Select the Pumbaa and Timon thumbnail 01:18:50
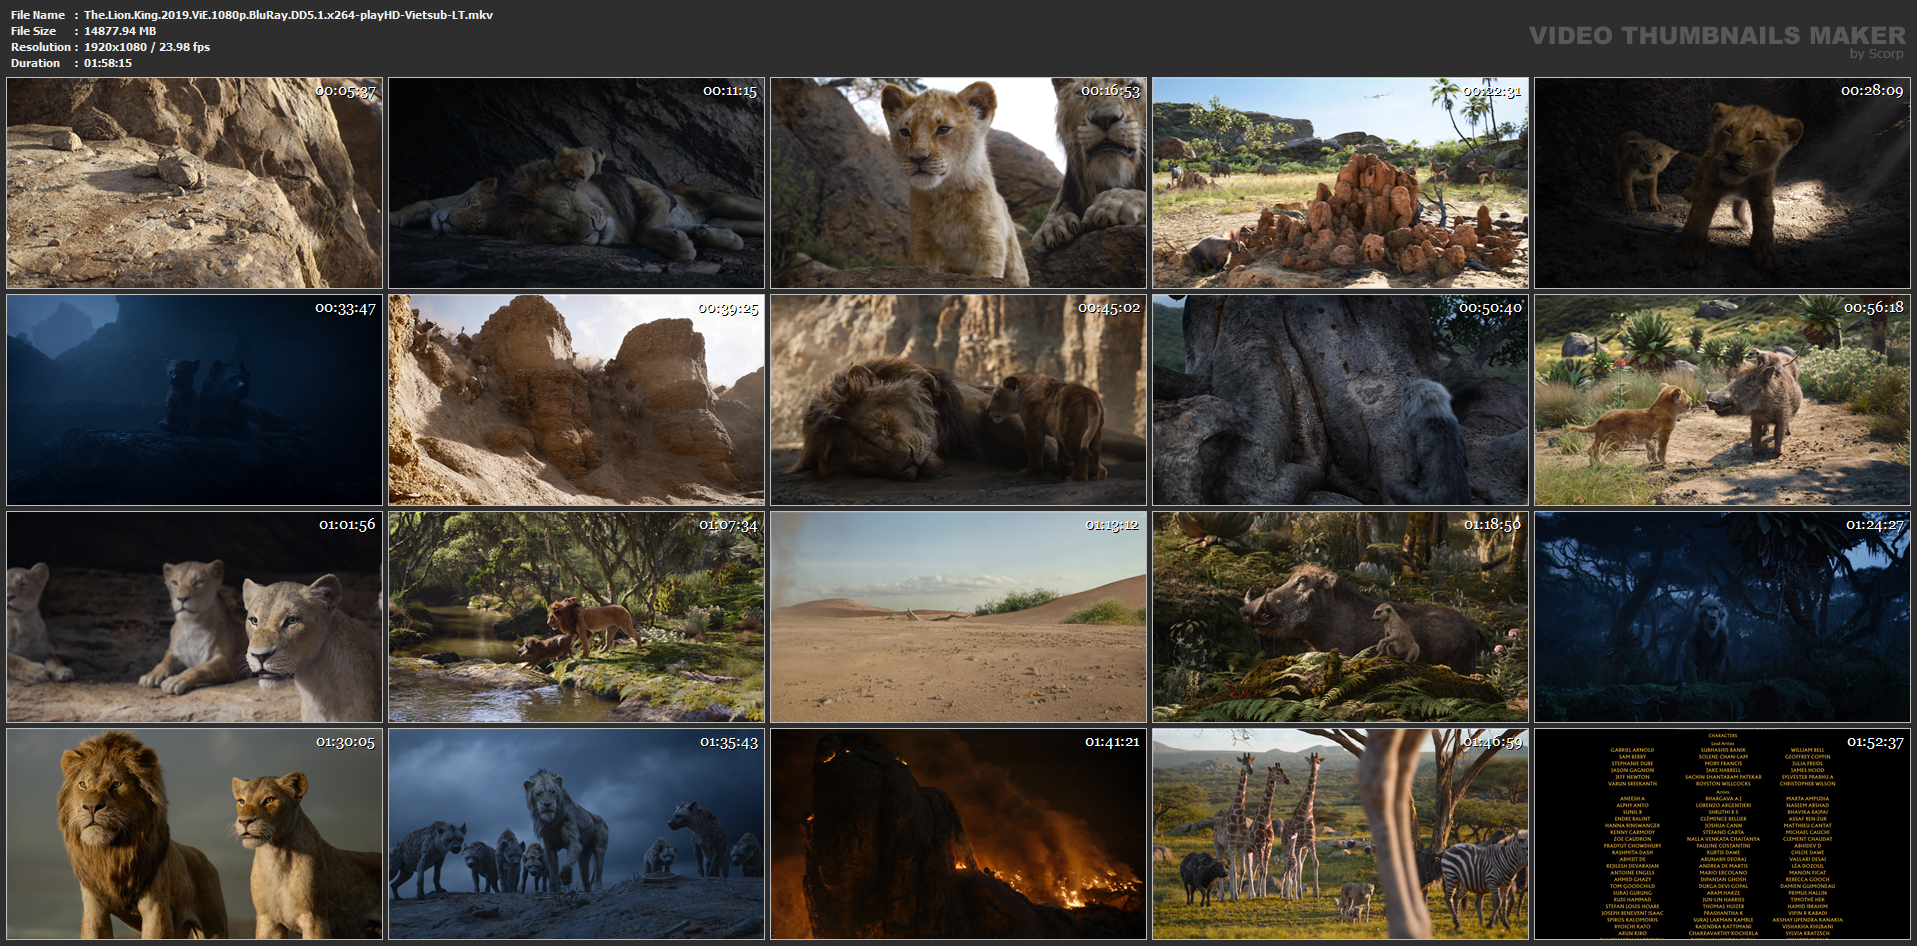Image resolution: width=1917 pixels, height=946 pixels. pos(1340,617)
